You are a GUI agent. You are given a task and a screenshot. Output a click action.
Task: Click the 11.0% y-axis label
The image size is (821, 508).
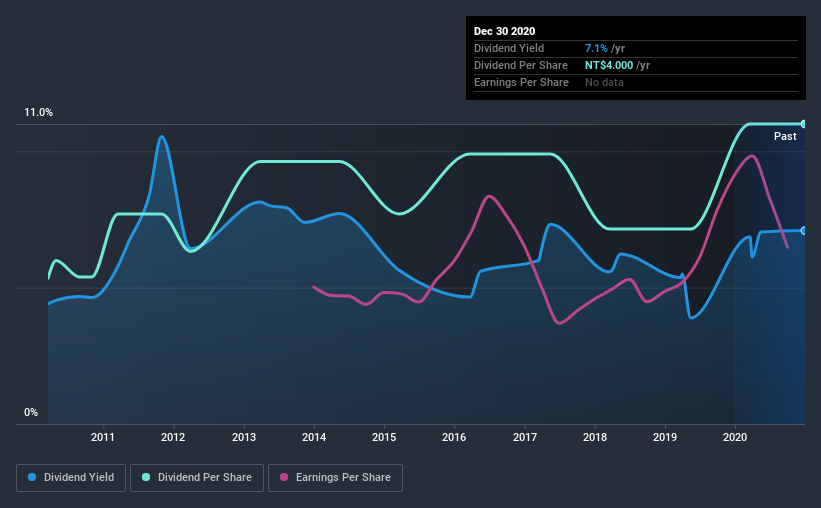tap(39, 113)
